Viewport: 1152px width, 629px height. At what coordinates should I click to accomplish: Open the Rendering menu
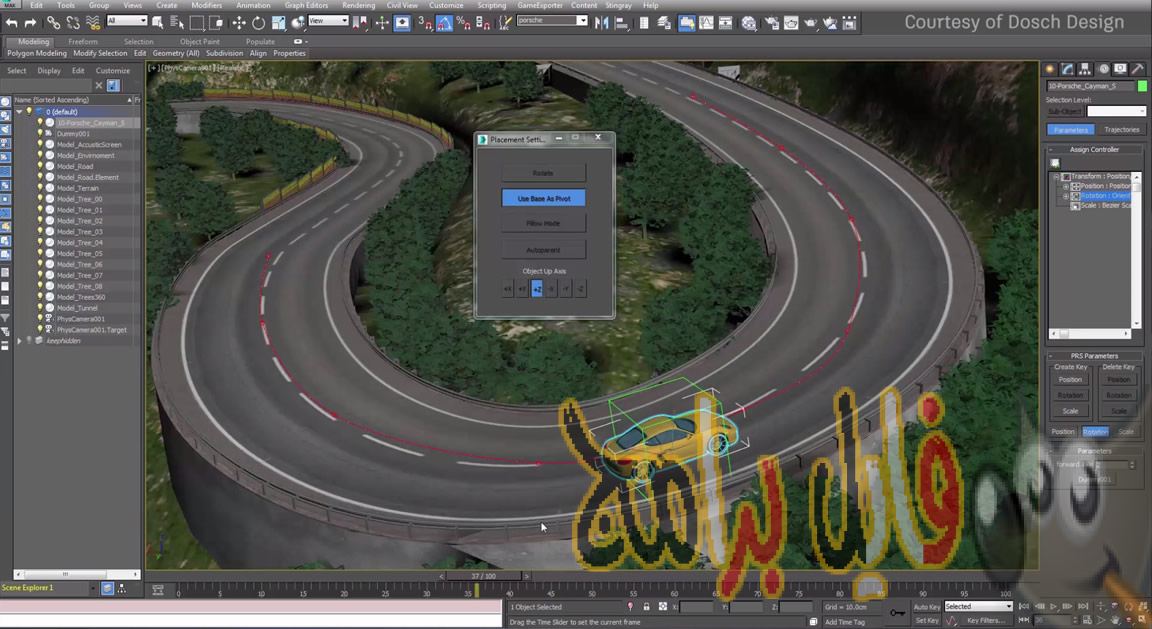(359, 5)
